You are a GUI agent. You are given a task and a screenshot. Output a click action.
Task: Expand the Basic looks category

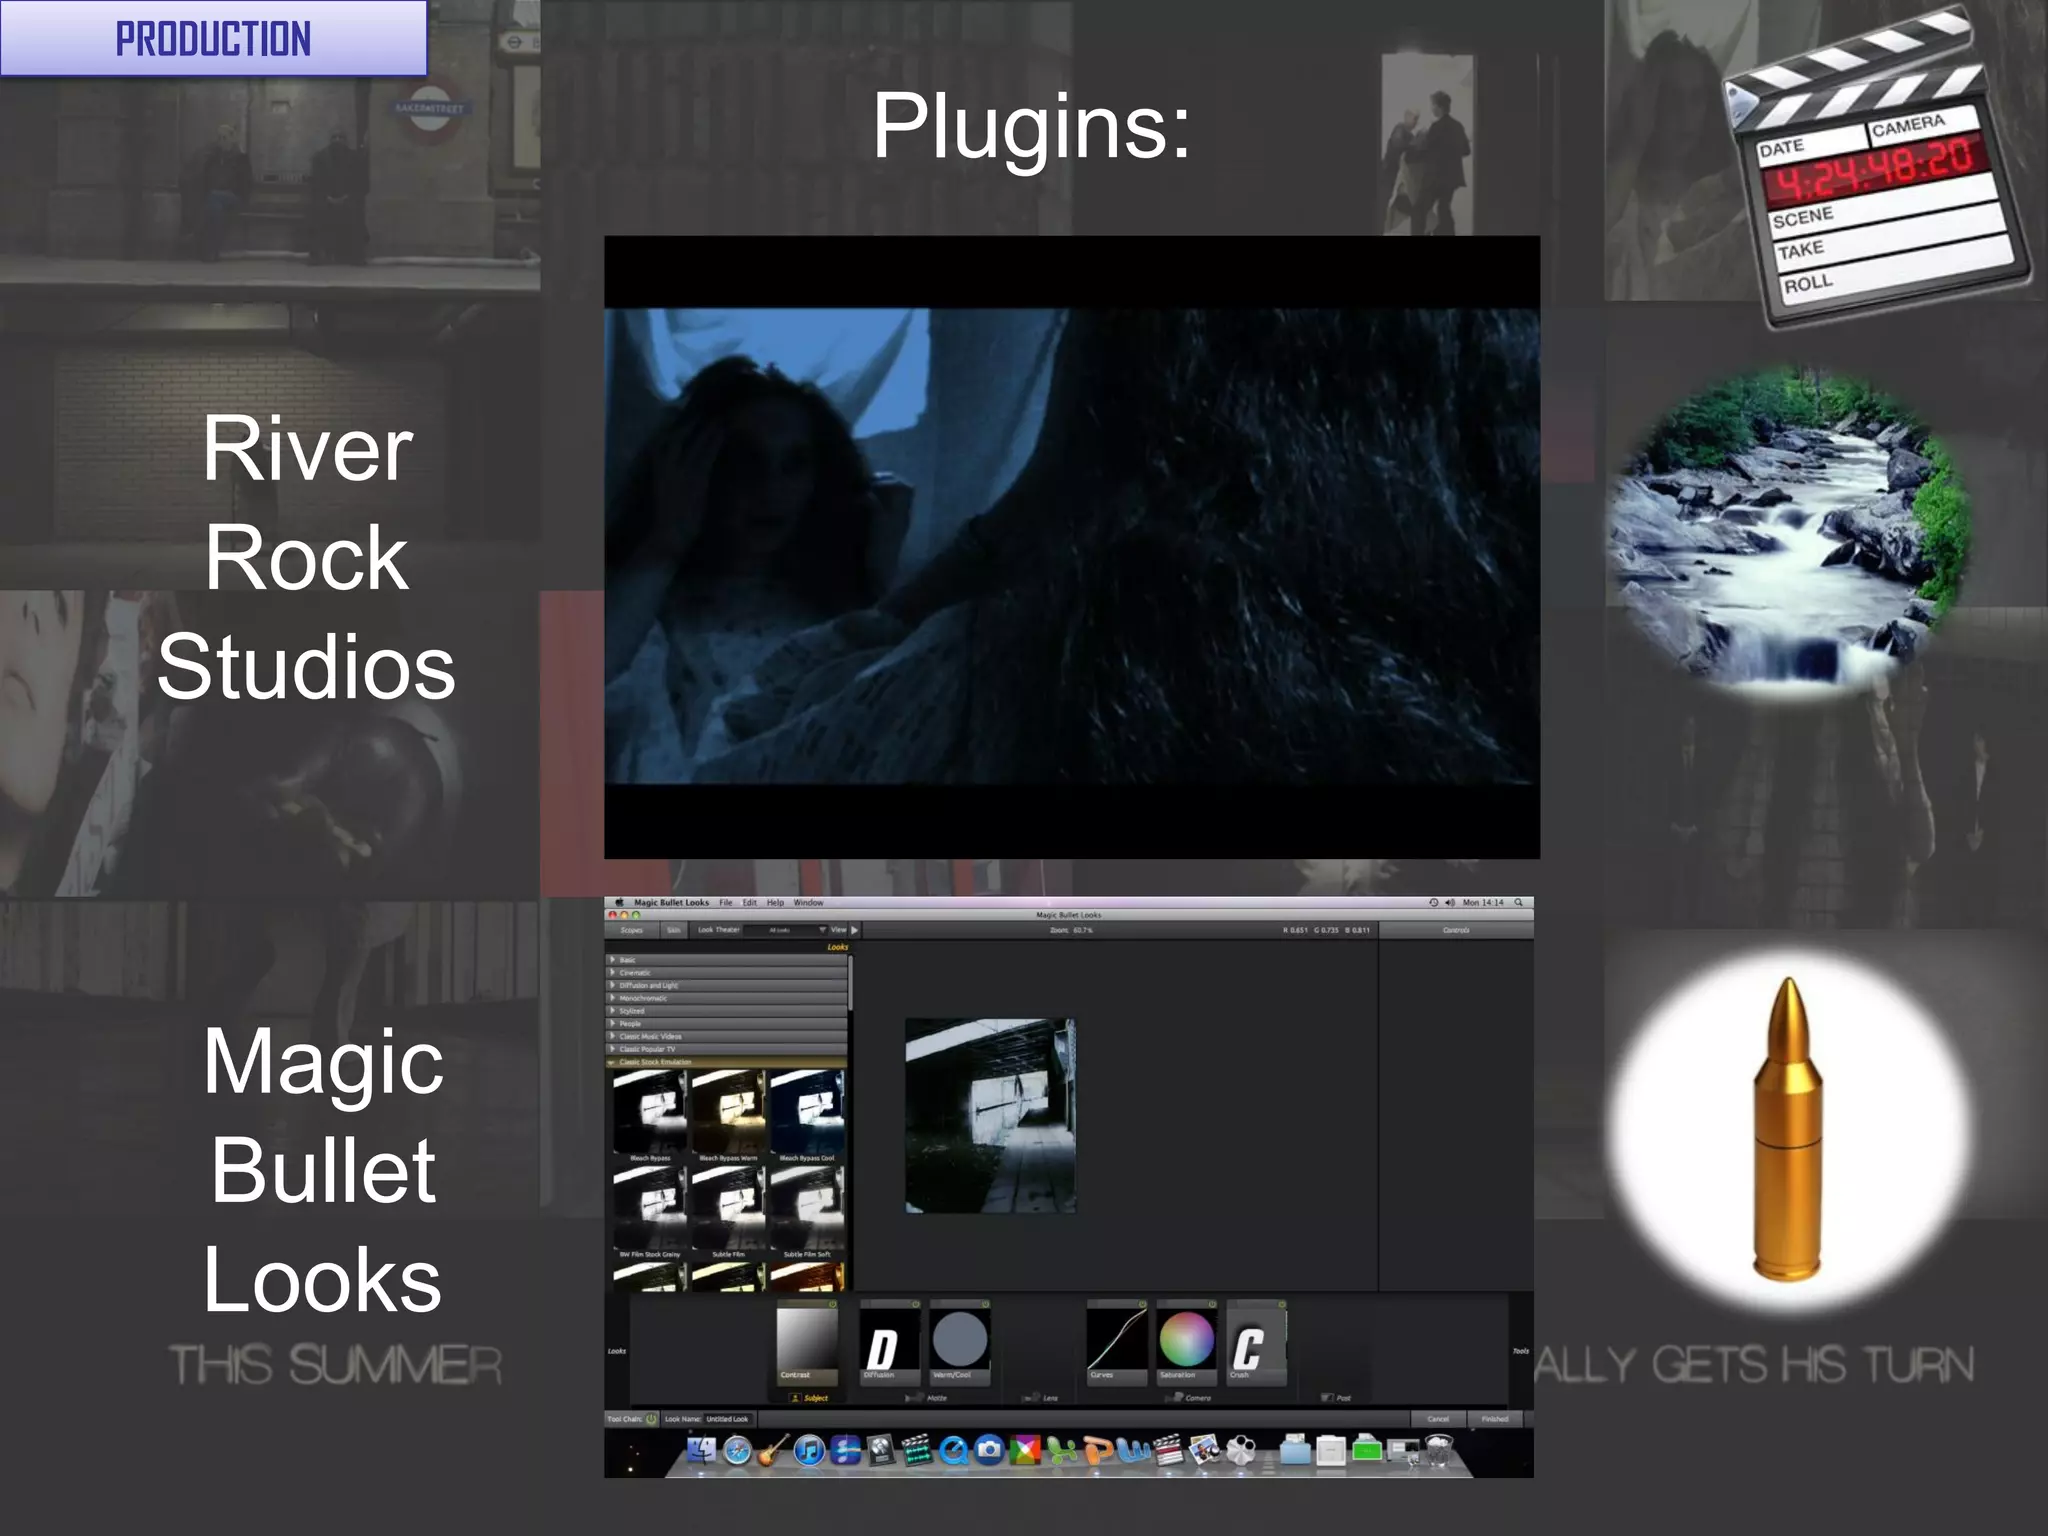[x=727, y=960]
